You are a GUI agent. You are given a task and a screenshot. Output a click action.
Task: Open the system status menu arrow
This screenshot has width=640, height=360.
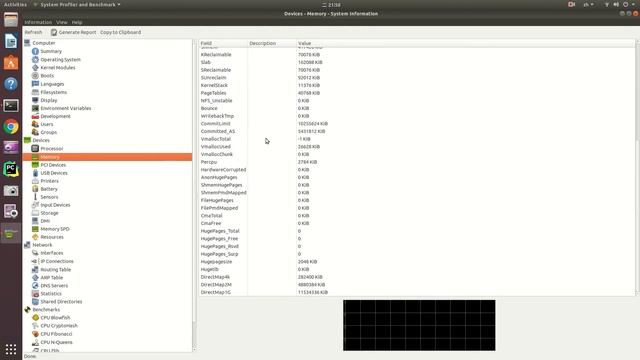click(x=633, y=4)
